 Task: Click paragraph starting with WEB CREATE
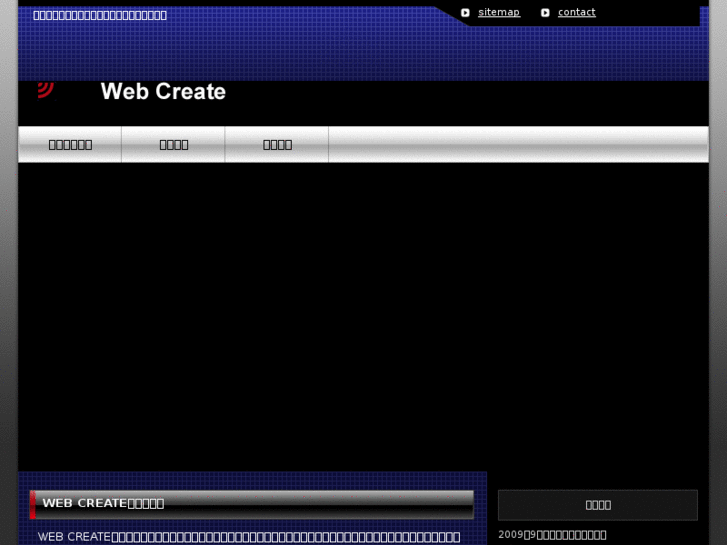click(x=249, y=537)
